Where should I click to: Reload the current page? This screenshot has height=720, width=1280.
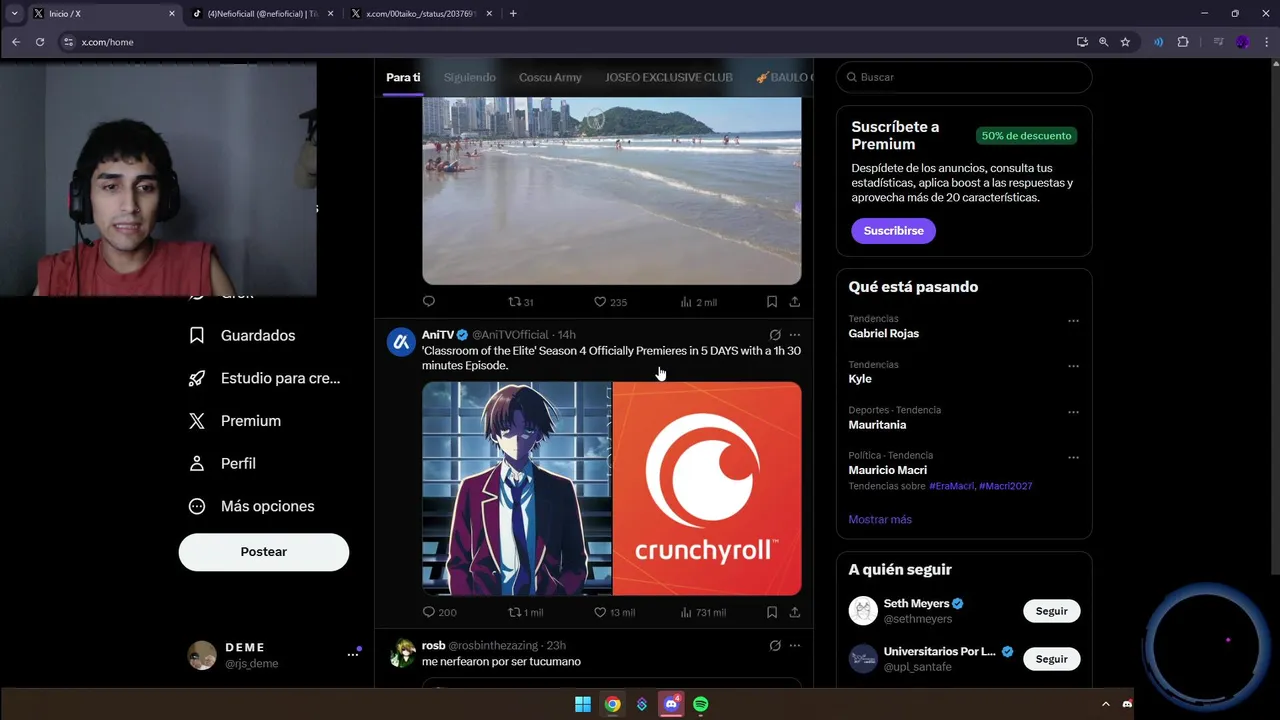[40, 42]
